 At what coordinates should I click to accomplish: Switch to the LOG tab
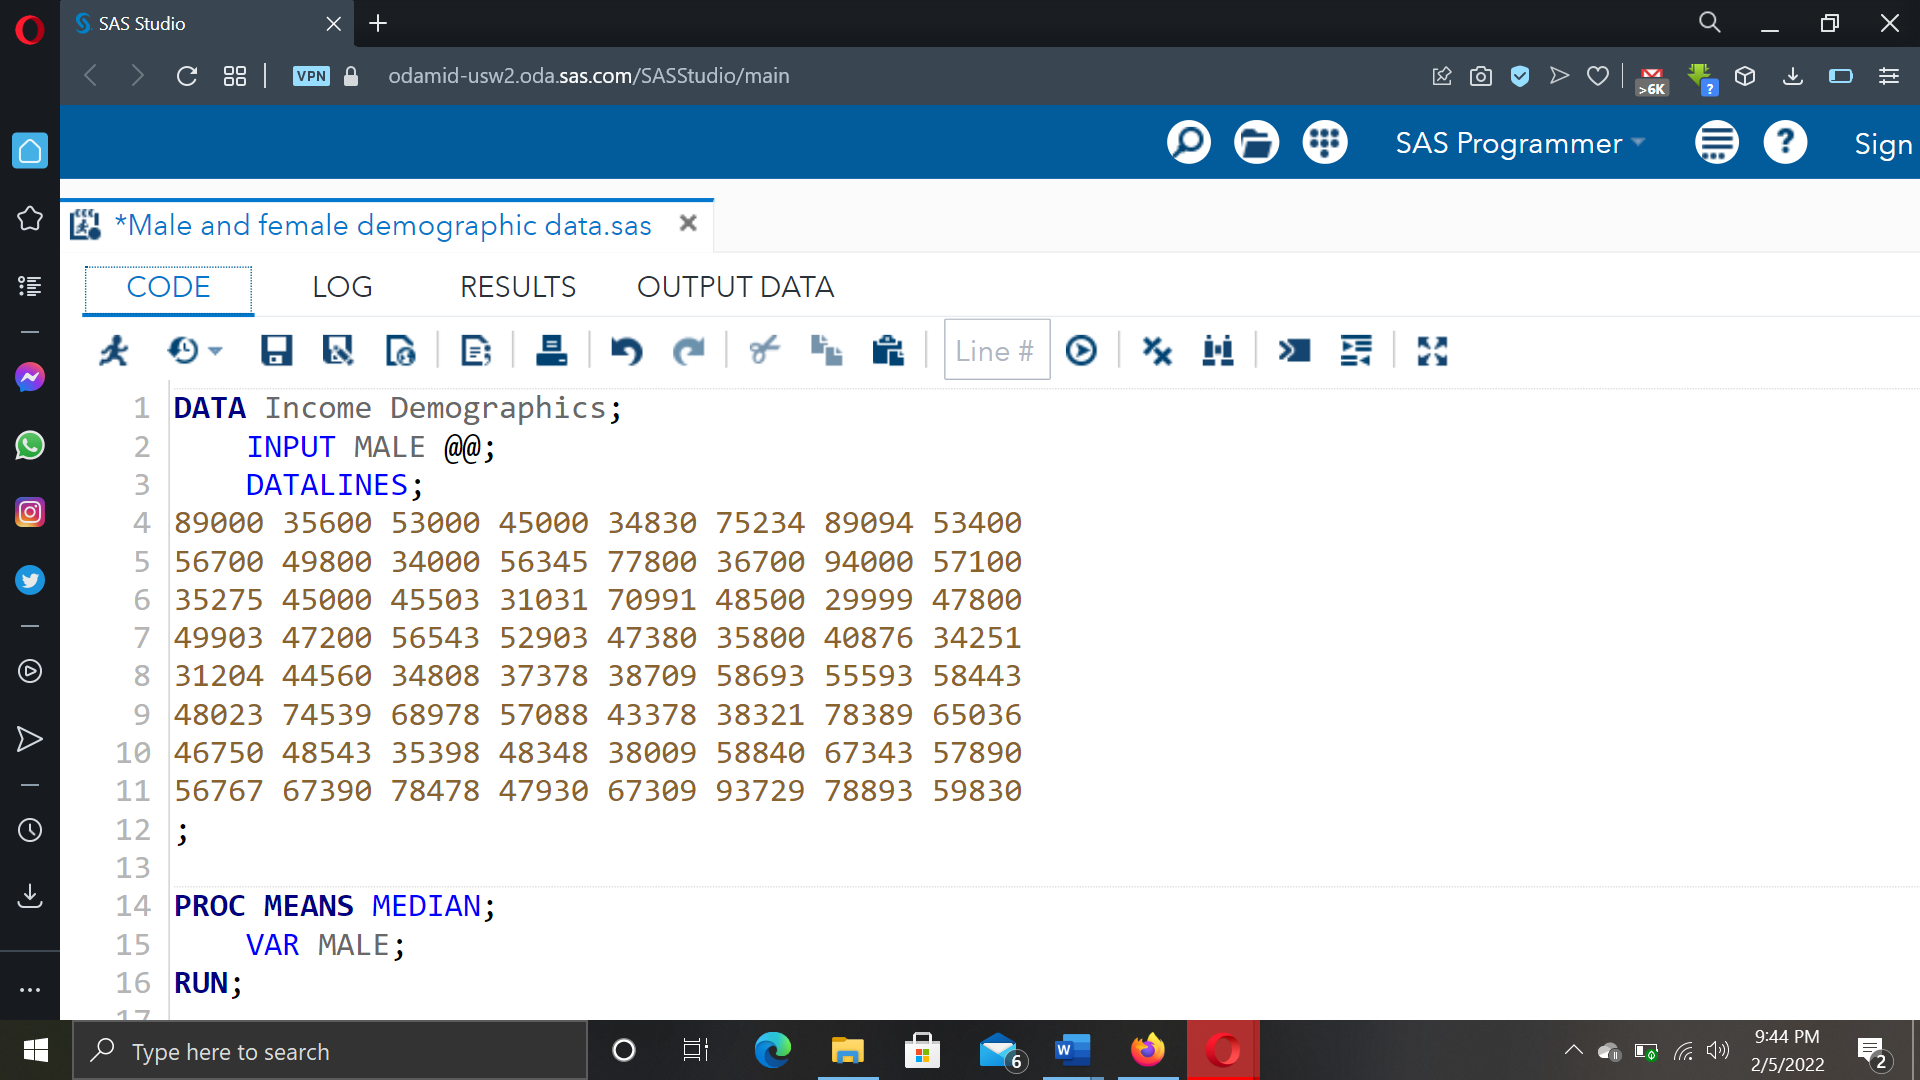point(342,287)
